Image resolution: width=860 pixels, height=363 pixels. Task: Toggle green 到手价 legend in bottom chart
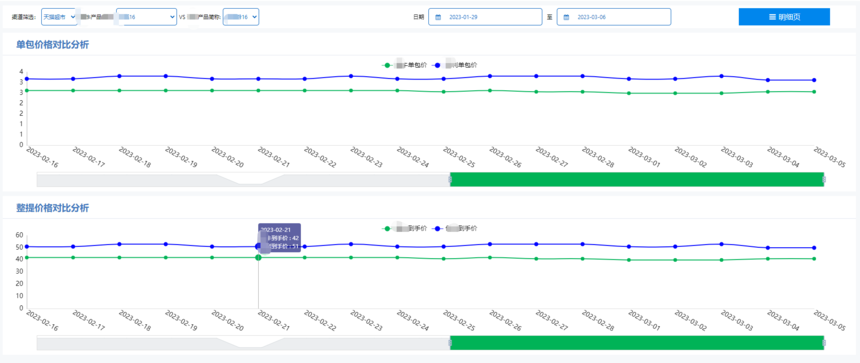(x=404, y=228)
